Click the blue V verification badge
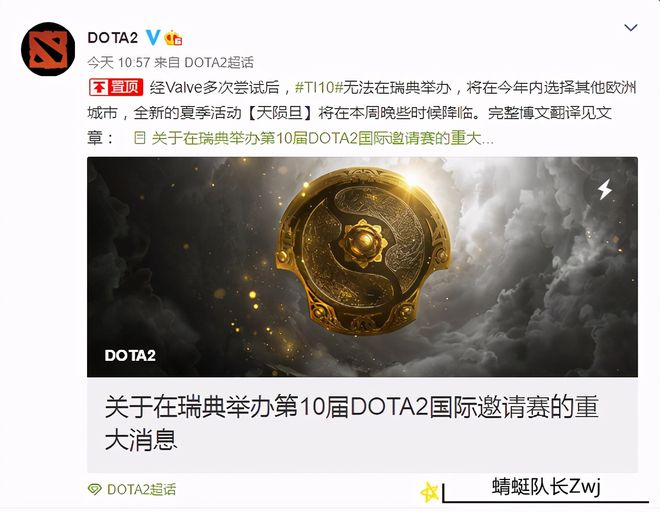The image size is (660, 512). 153,37
